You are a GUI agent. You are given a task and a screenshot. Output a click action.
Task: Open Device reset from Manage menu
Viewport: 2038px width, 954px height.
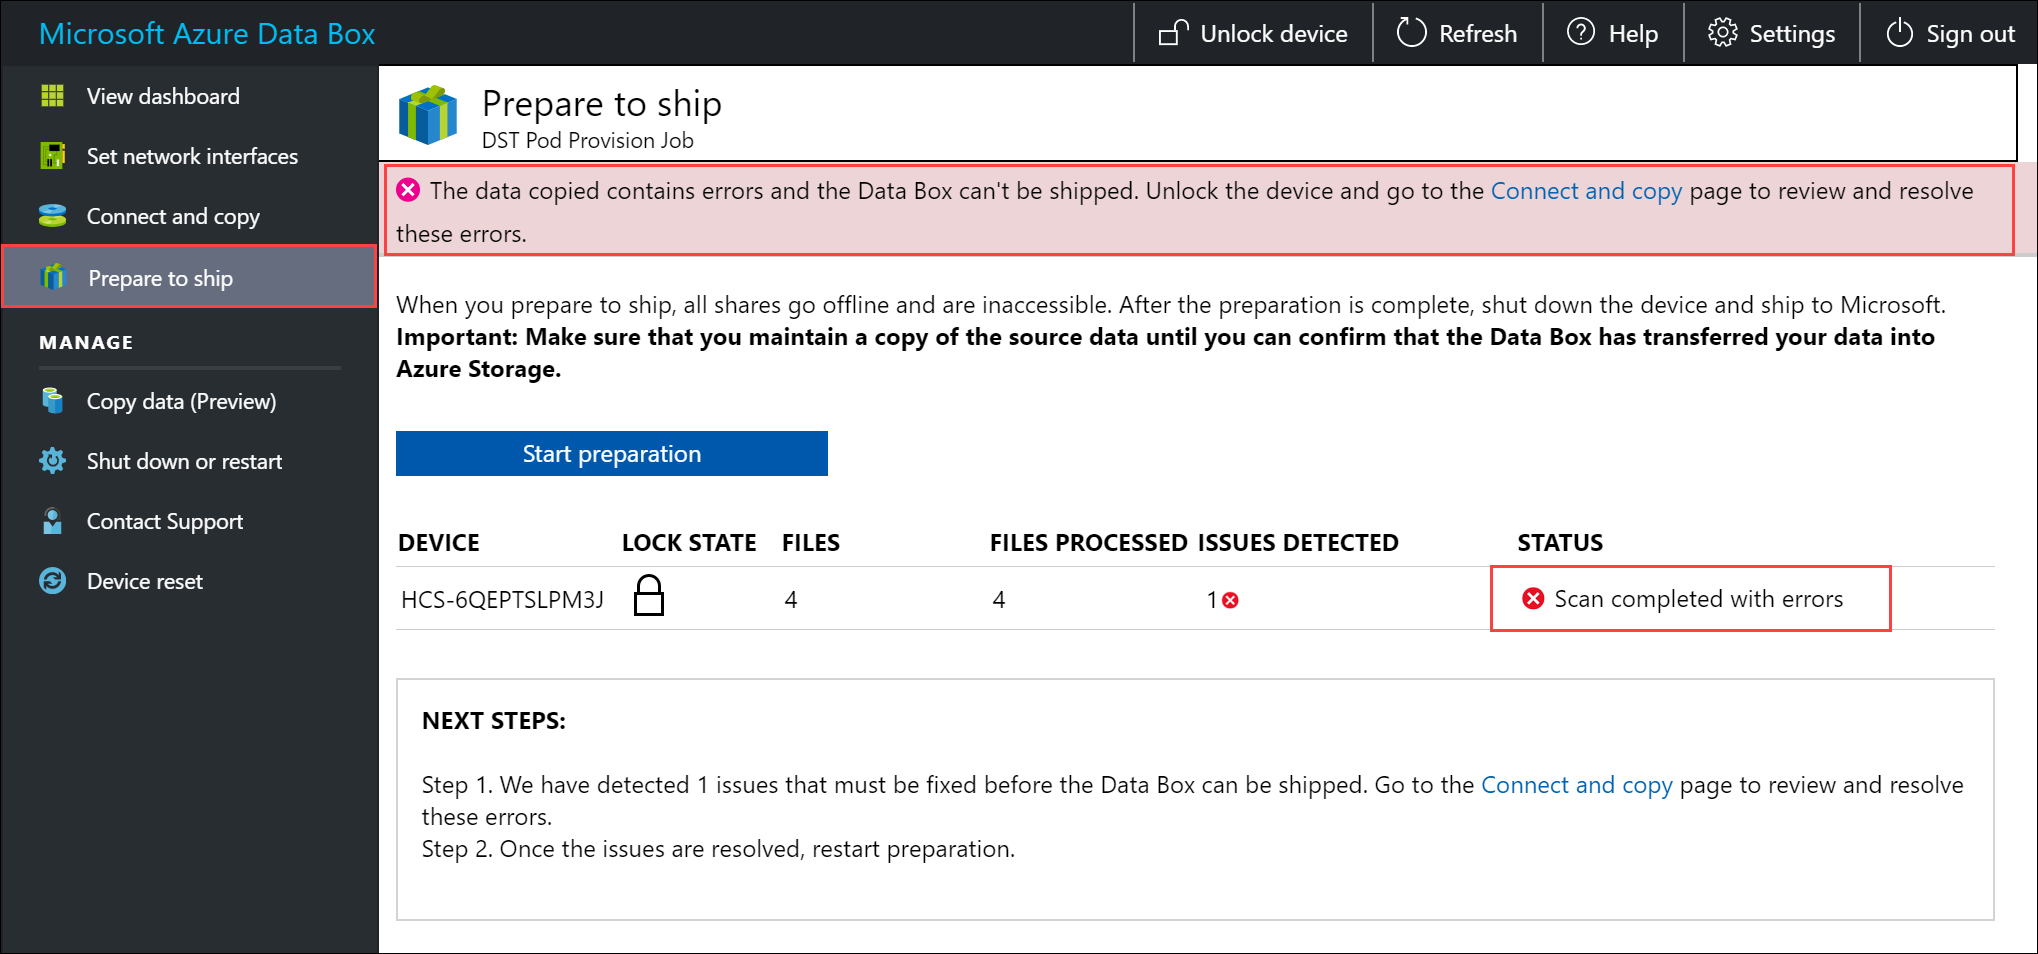144,581
